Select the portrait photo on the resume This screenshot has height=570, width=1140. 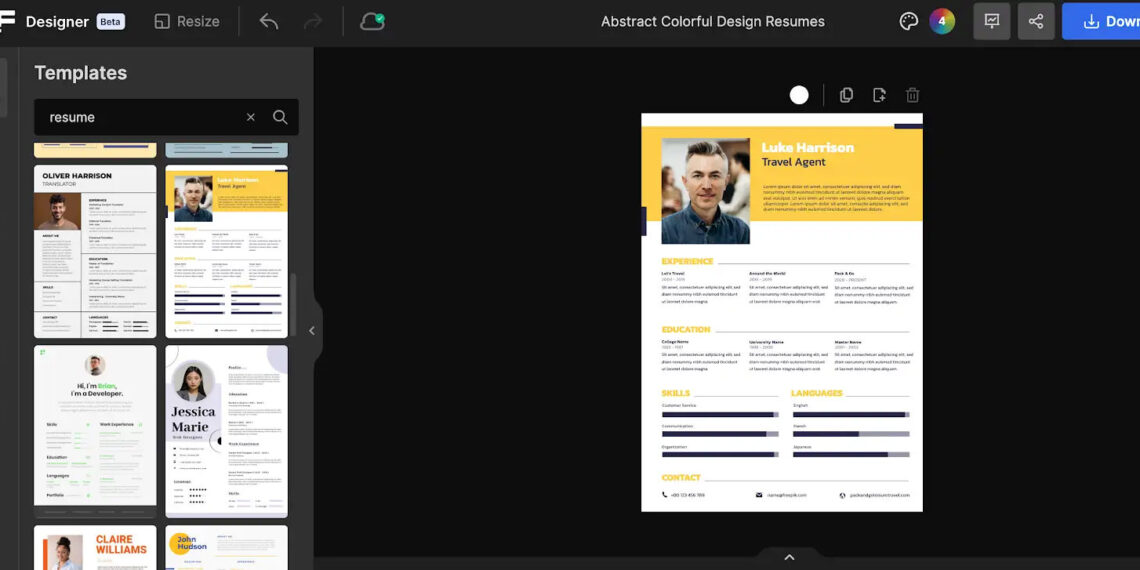pyautogui.click(x=705, y=191)
